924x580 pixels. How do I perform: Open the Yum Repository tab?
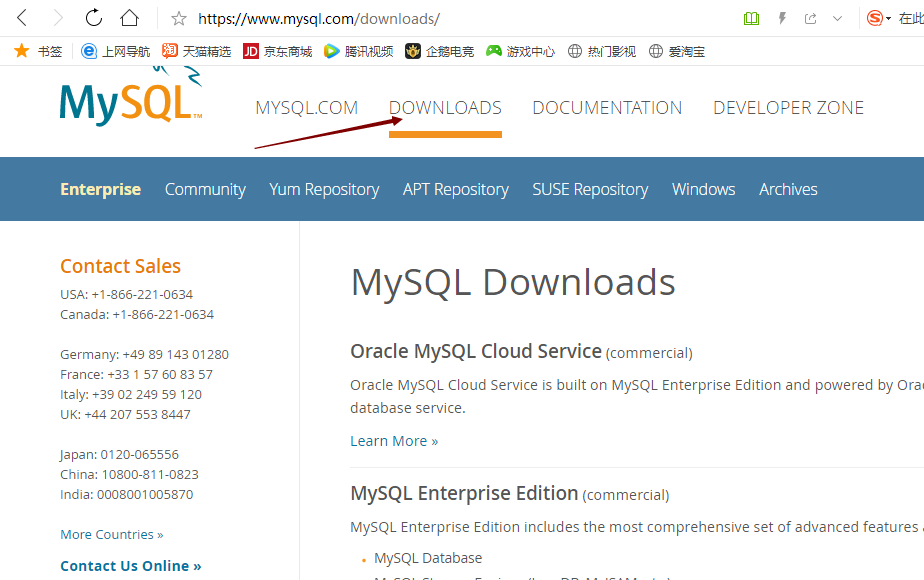[x=324, y=189]
